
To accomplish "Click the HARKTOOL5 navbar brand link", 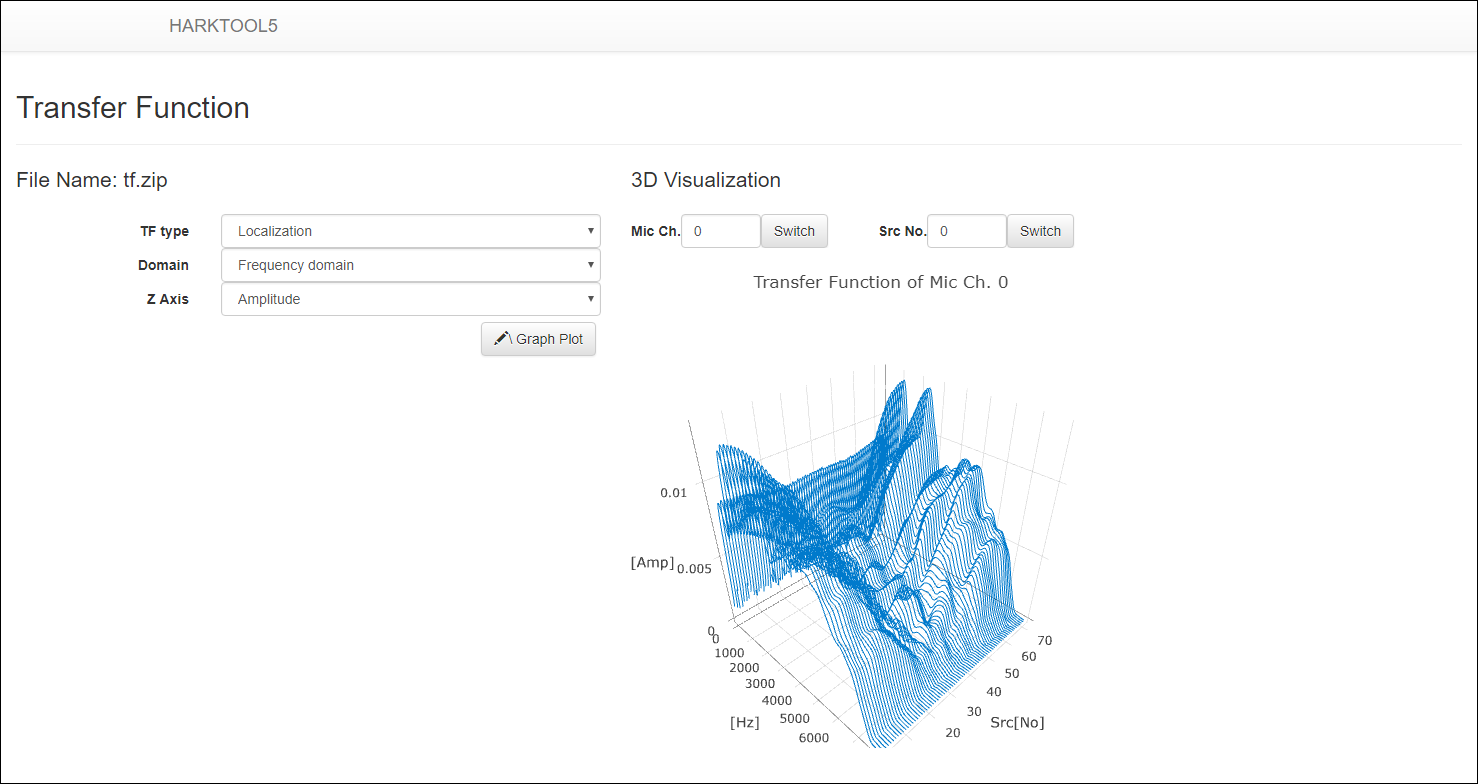I will pos(223,26).
